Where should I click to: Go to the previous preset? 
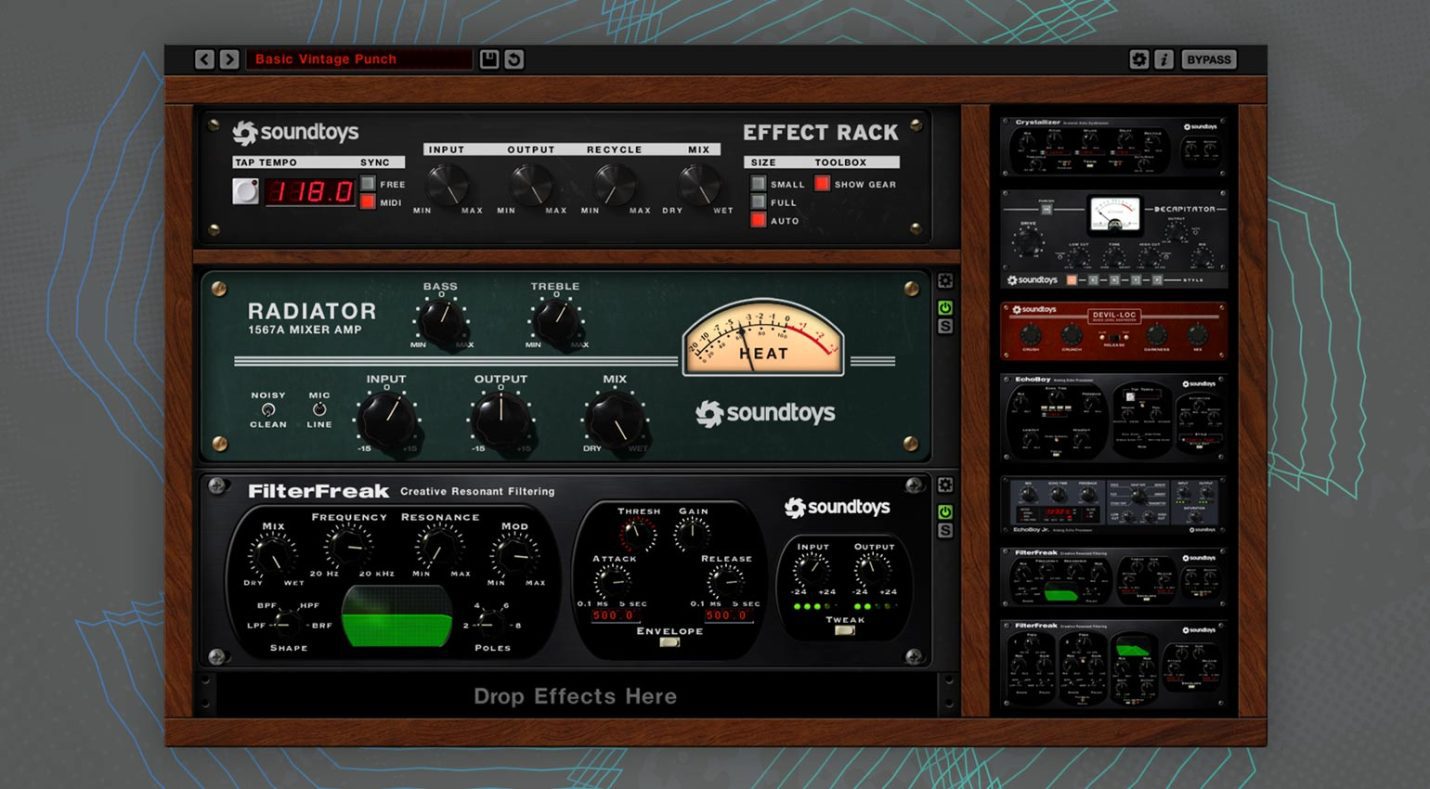click(x=203, y=58)
